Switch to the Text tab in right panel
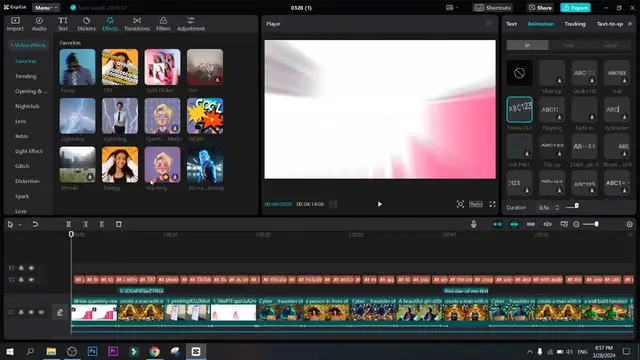 511,24
